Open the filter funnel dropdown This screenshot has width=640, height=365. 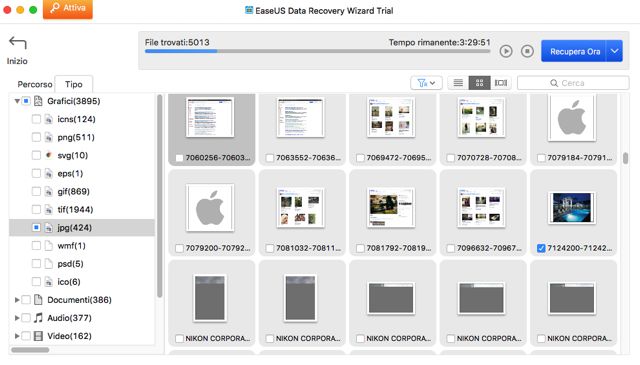pyautogui.click(x=426, y=83)
